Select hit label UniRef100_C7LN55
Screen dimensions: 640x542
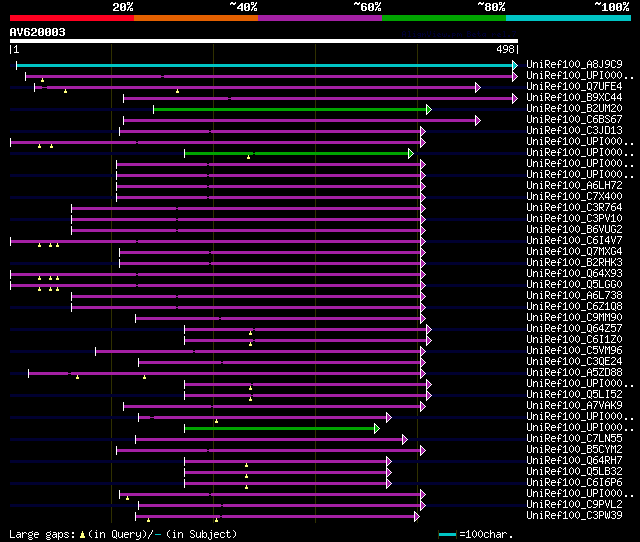click(x=574, y=439)
